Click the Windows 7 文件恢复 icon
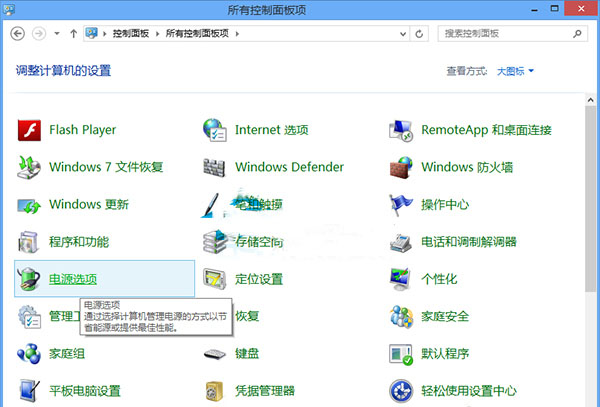600x407 pixels. pyautogui.click(x=29, y=167)
